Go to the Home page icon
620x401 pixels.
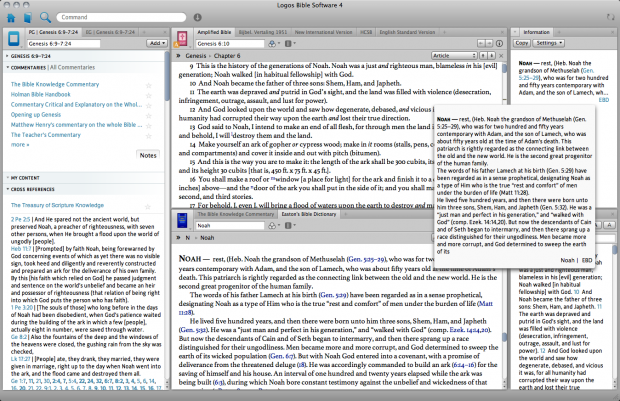[x=11, y=17]
